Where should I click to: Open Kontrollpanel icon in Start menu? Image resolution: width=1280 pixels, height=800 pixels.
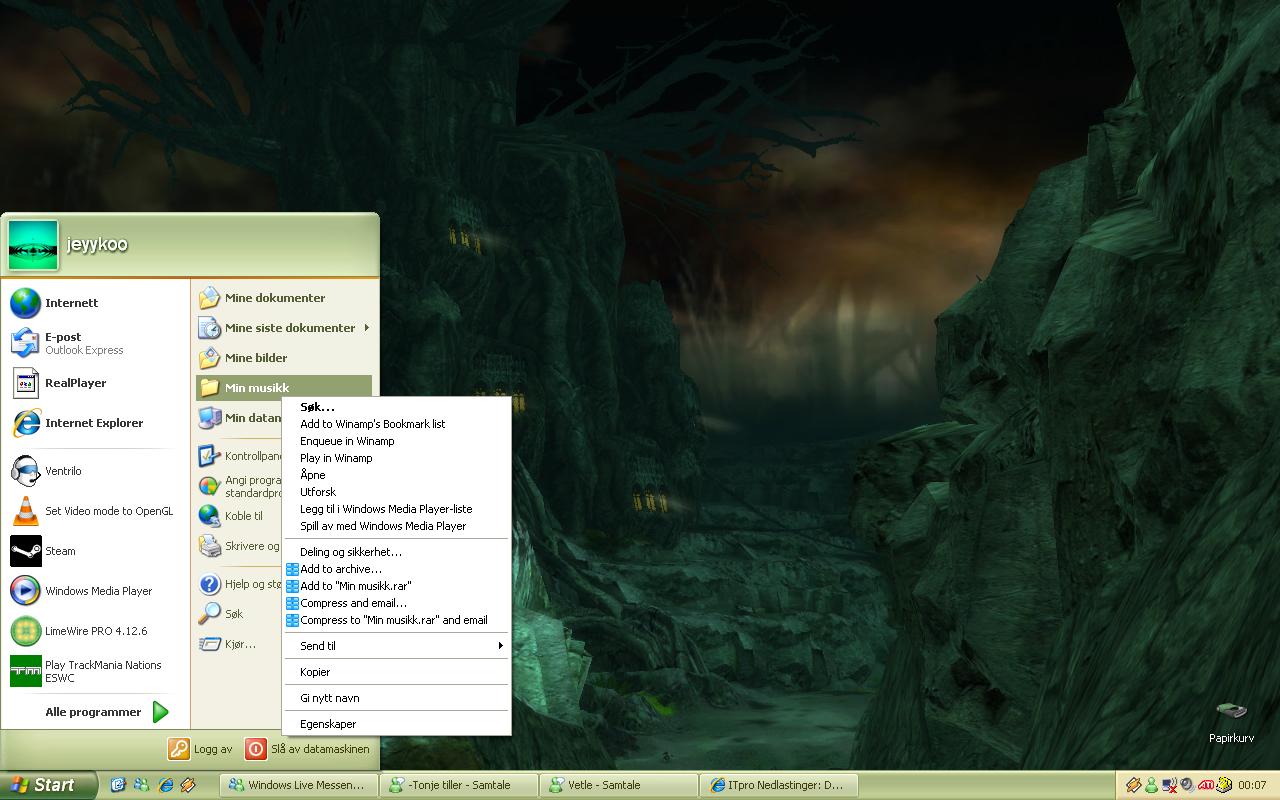tap(209, 456)
